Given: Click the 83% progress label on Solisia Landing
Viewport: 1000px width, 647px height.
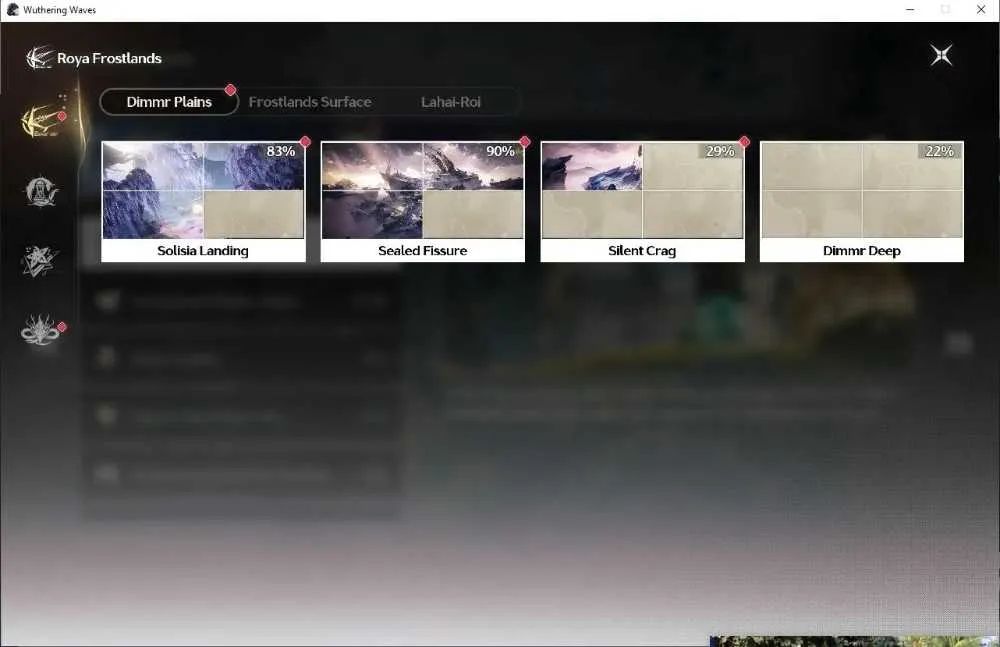Looking at the screenshot, I should 281,151.
